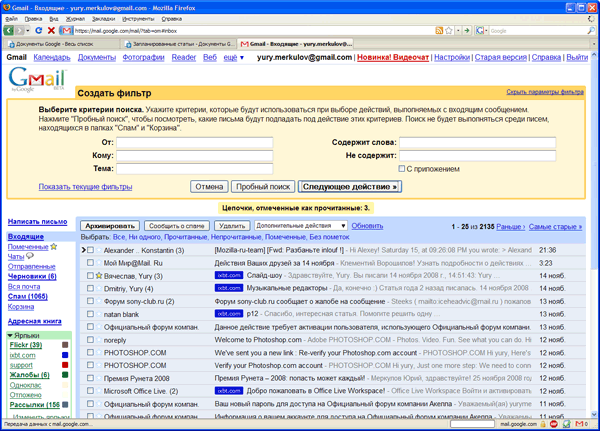Check the Dmitriy, Yury conversation checkbox

(x=90, y=288)
